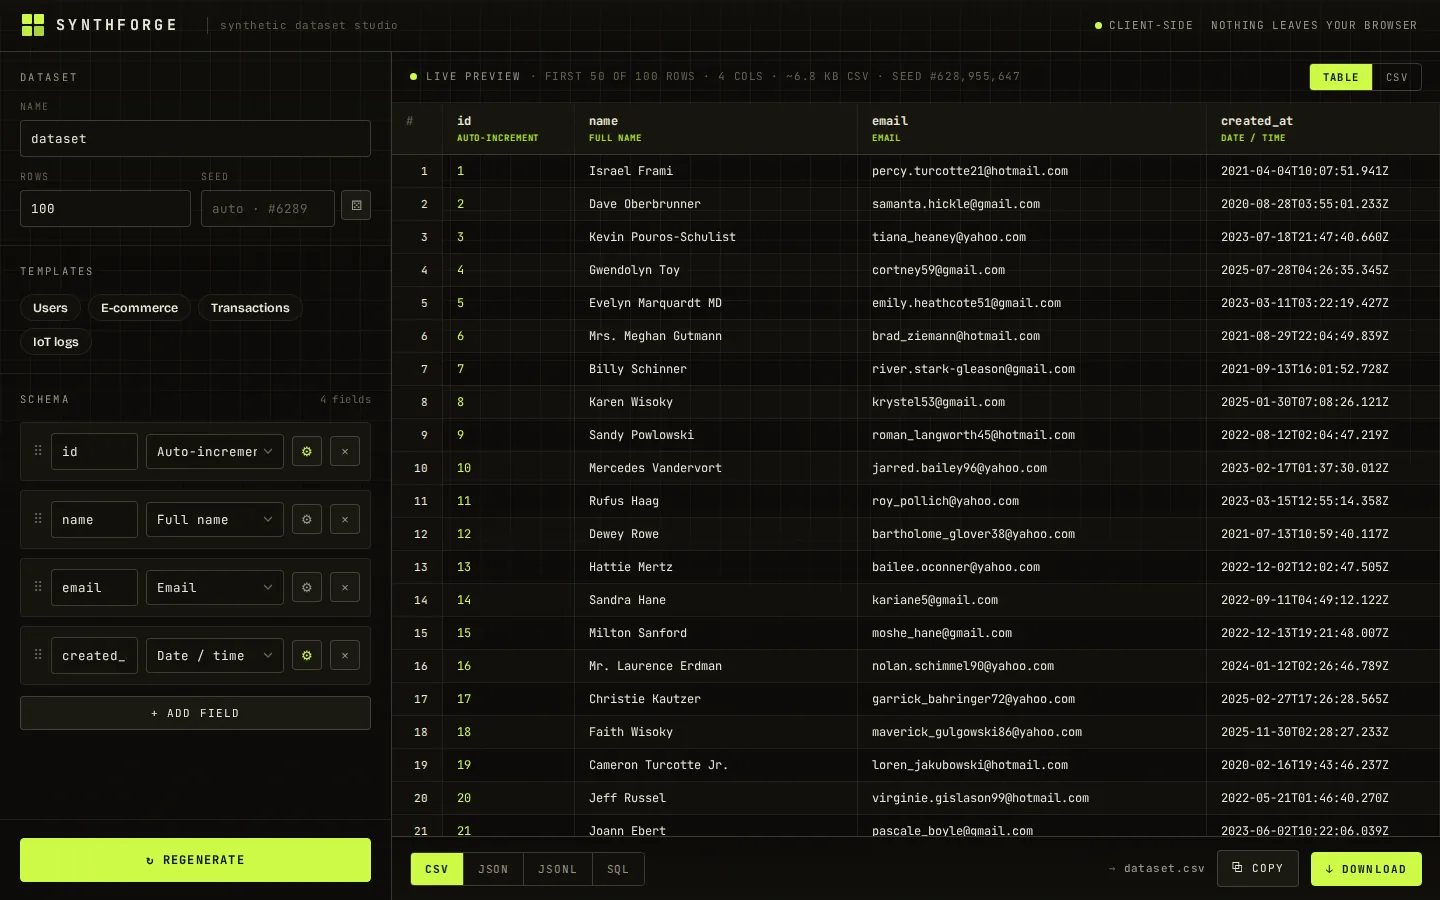1440x900 pixels.
Task: Grab the drag handle for the id field
Action: click(x=38, y=451)
